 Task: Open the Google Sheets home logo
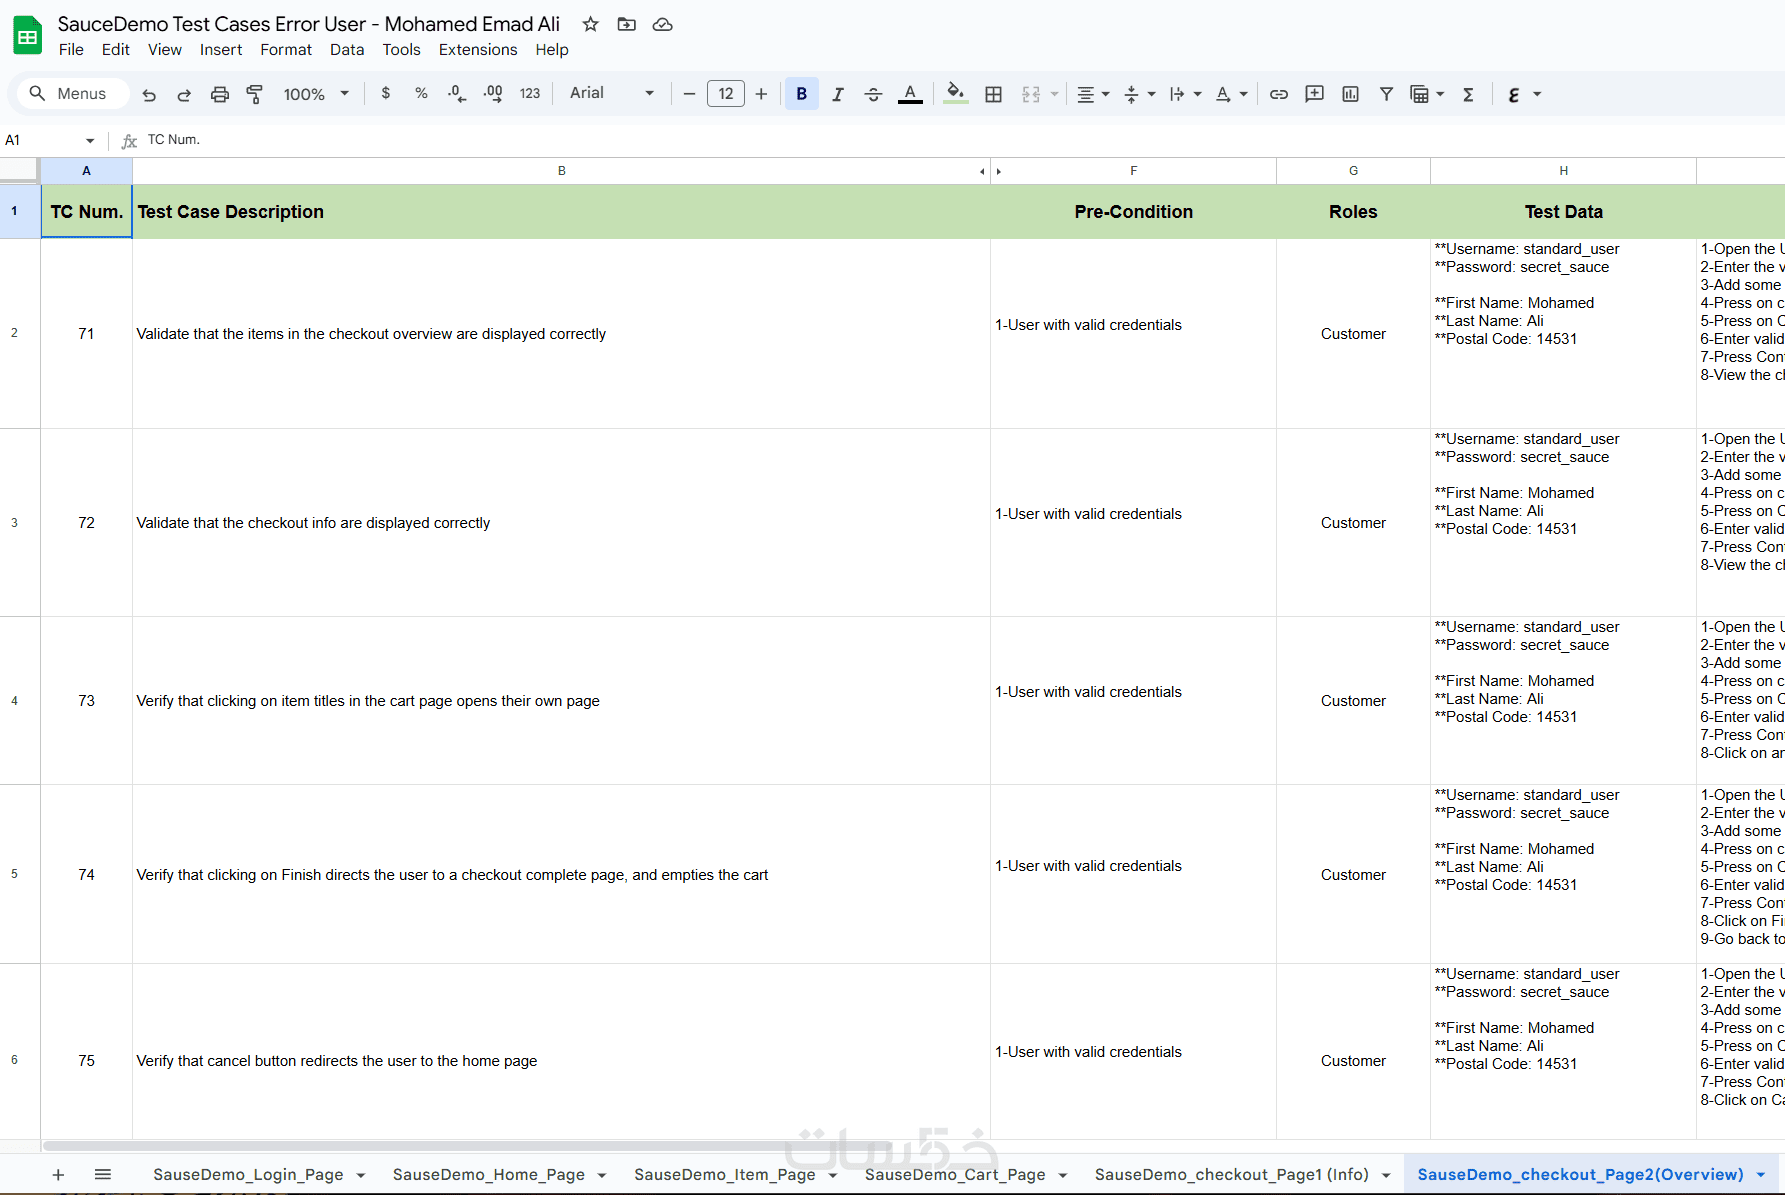click(28, 36)
